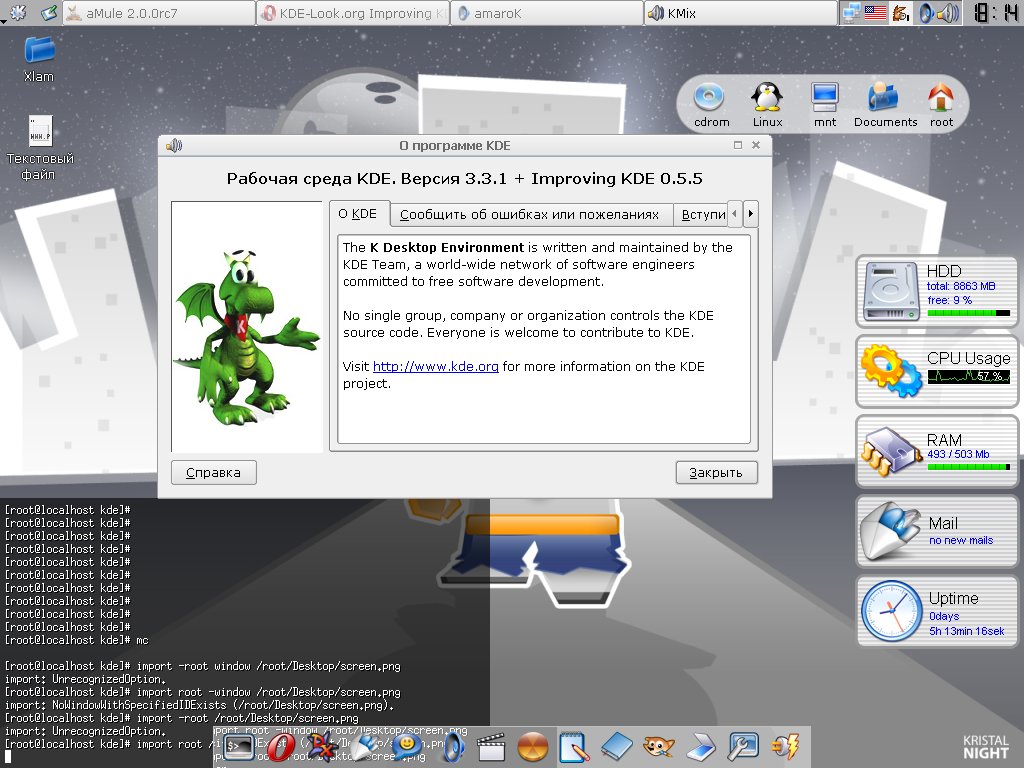
Task: Open the Linux penguin device icon
Action: [x=767, y=105]
